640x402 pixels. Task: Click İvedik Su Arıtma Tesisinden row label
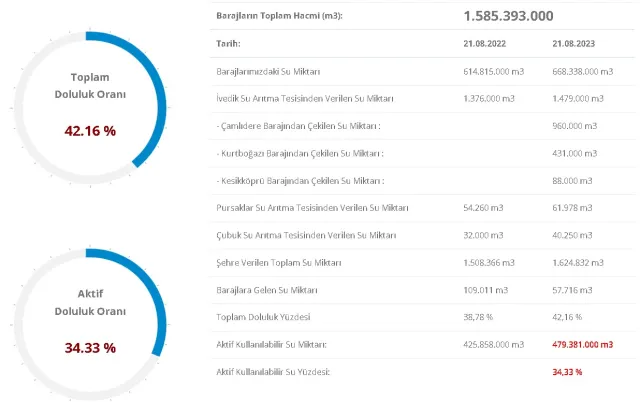click(x=305, y=98)
